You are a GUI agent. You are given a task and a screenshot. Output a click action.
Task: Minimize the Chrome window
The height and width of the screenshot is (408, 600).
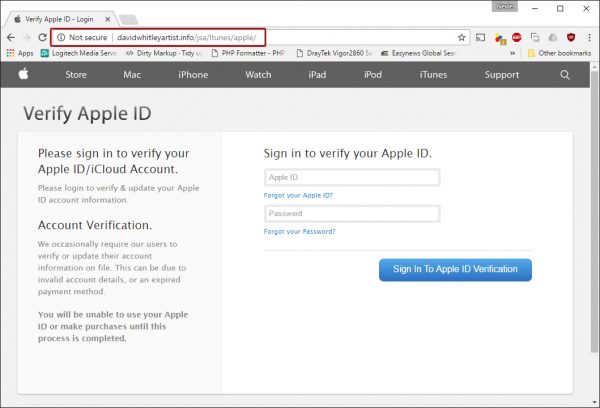(535, 8)
